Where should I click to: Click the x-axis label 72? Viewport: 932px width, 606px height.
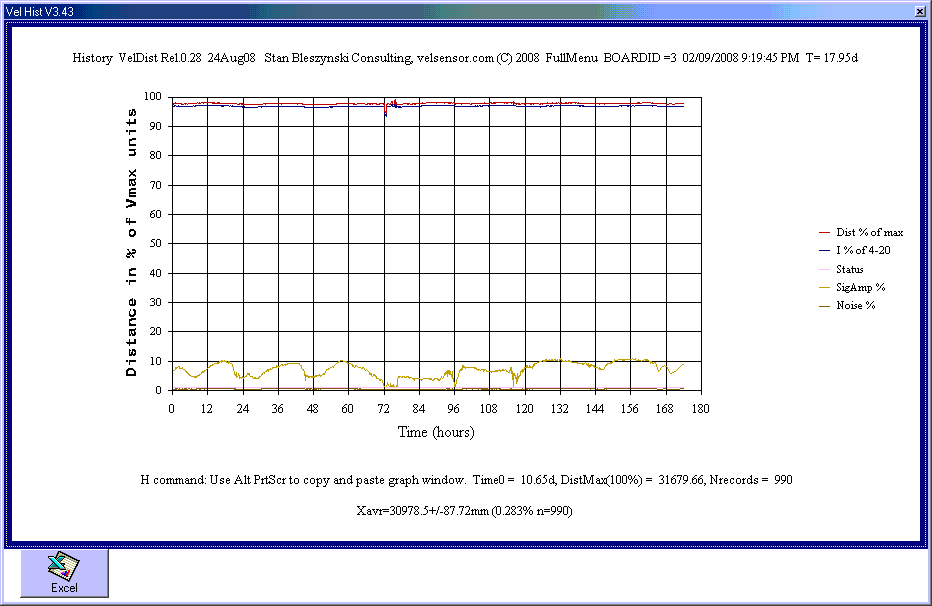pyautogui.click(x=383, y=409)
